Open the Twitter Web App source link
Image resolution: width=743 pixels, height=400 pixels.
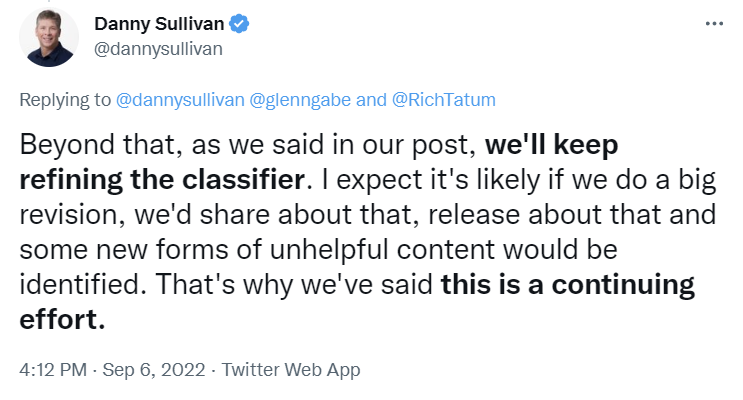point(290,369)
